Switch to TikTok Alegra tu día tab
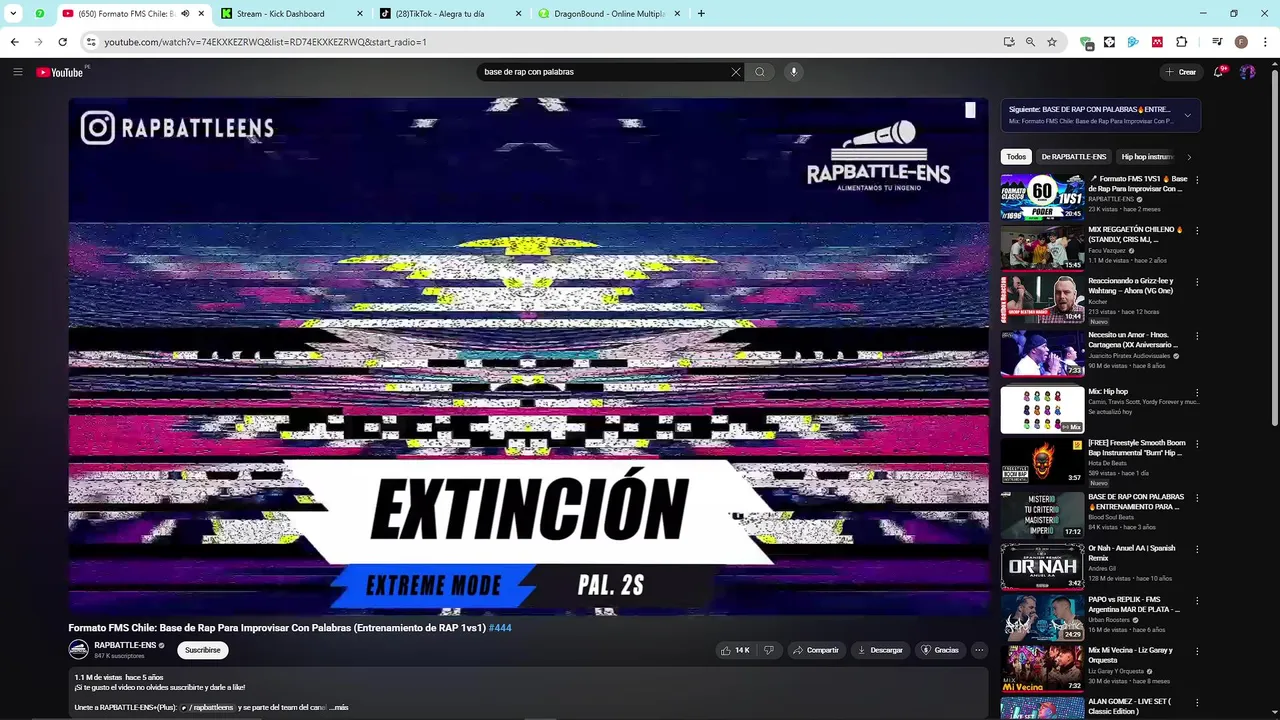 click(449, 14)
